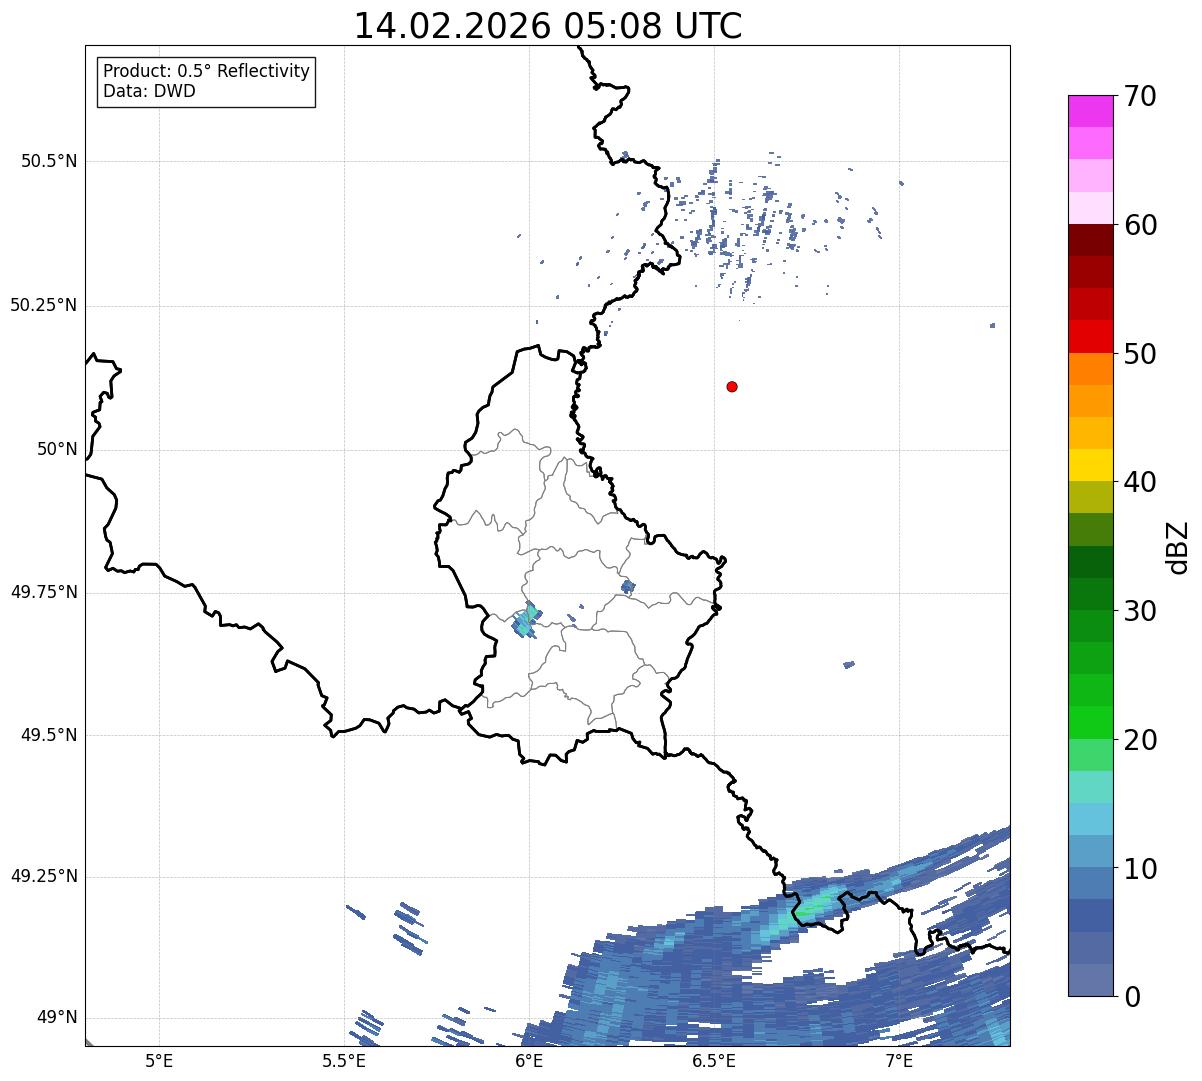Click the colorbar 60 tick label
The width and height of the screenshot is (1202, 1081).
(1140, 225)
